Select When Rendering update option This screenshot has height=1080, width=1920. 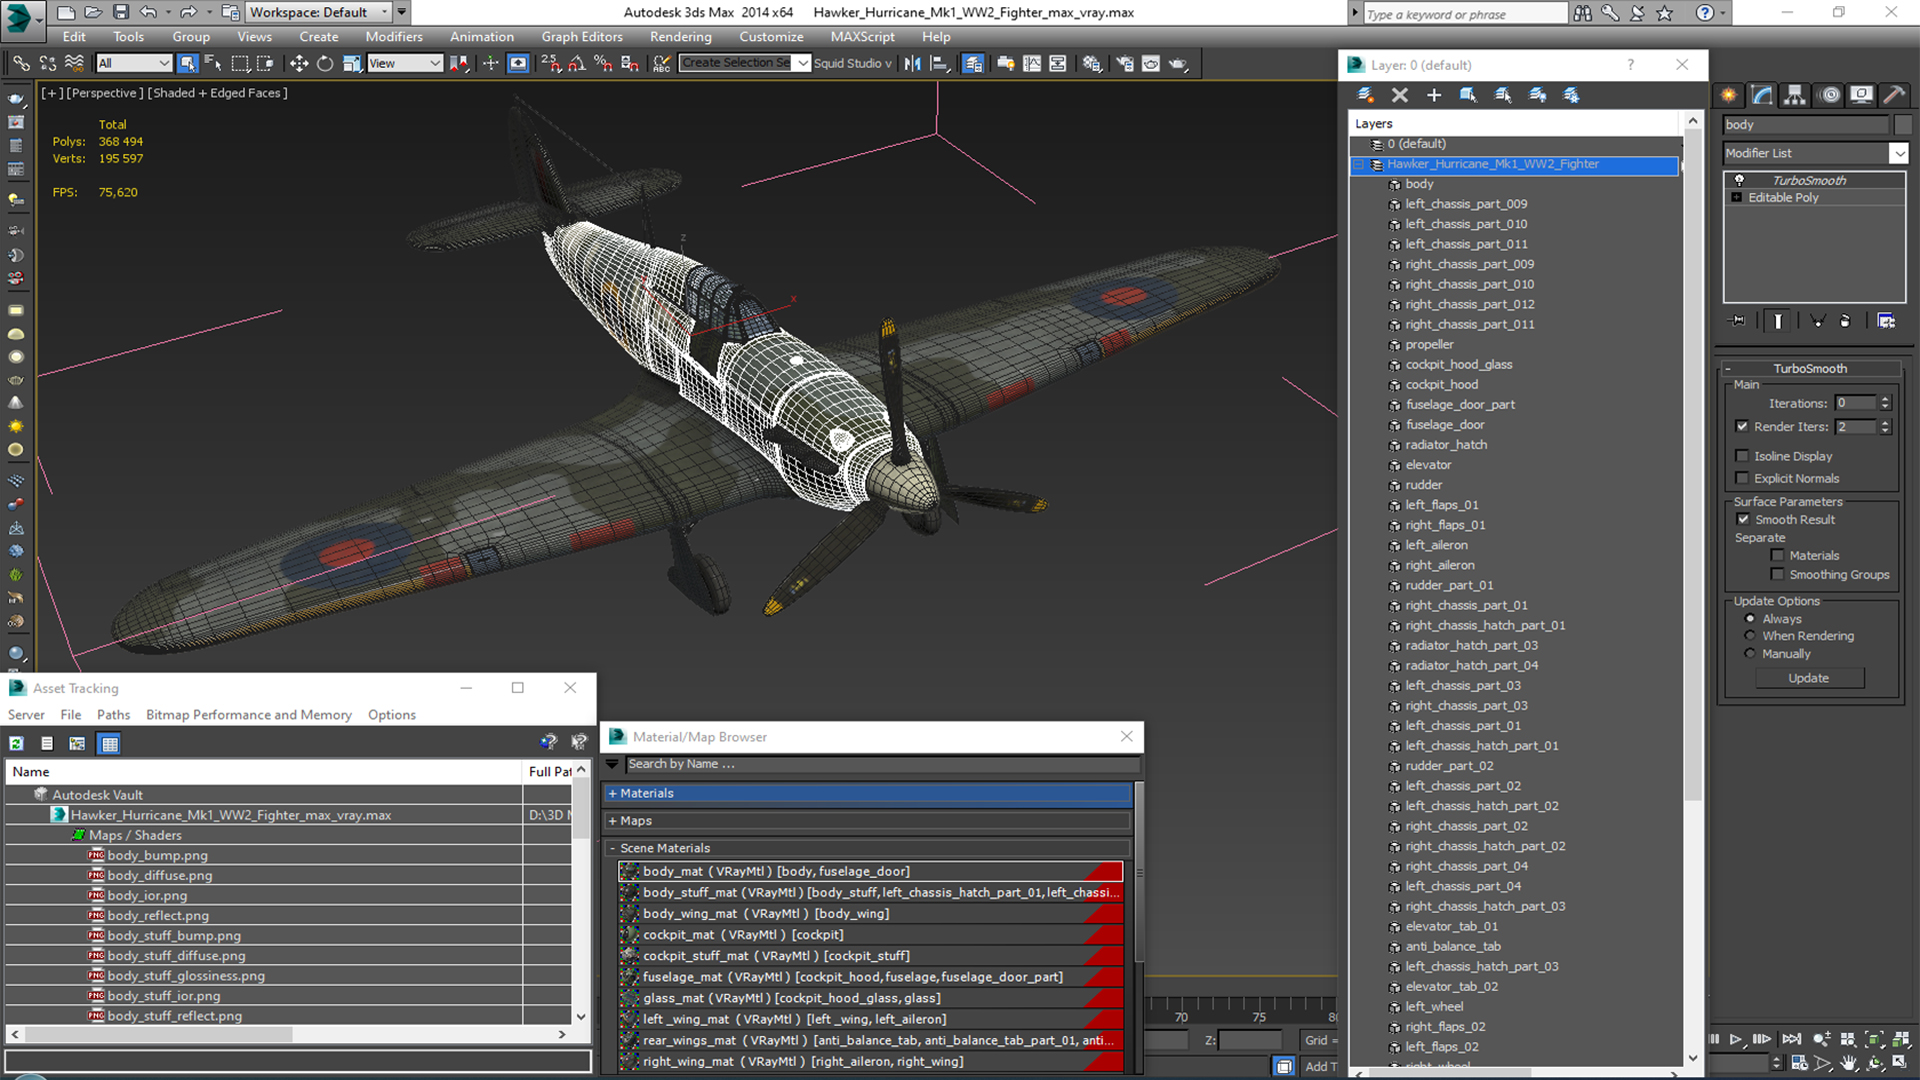(x=1750, y=636)
